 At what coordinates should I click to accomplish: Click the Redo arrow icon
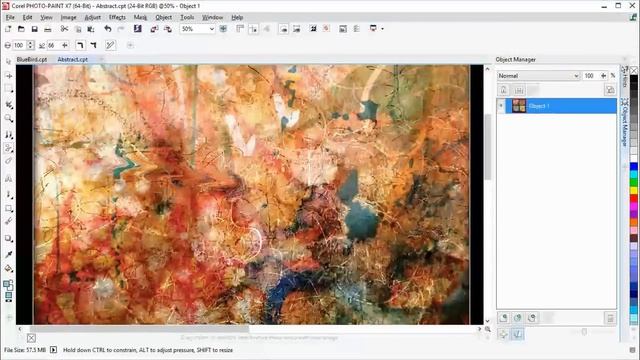[x=121, y=29]
